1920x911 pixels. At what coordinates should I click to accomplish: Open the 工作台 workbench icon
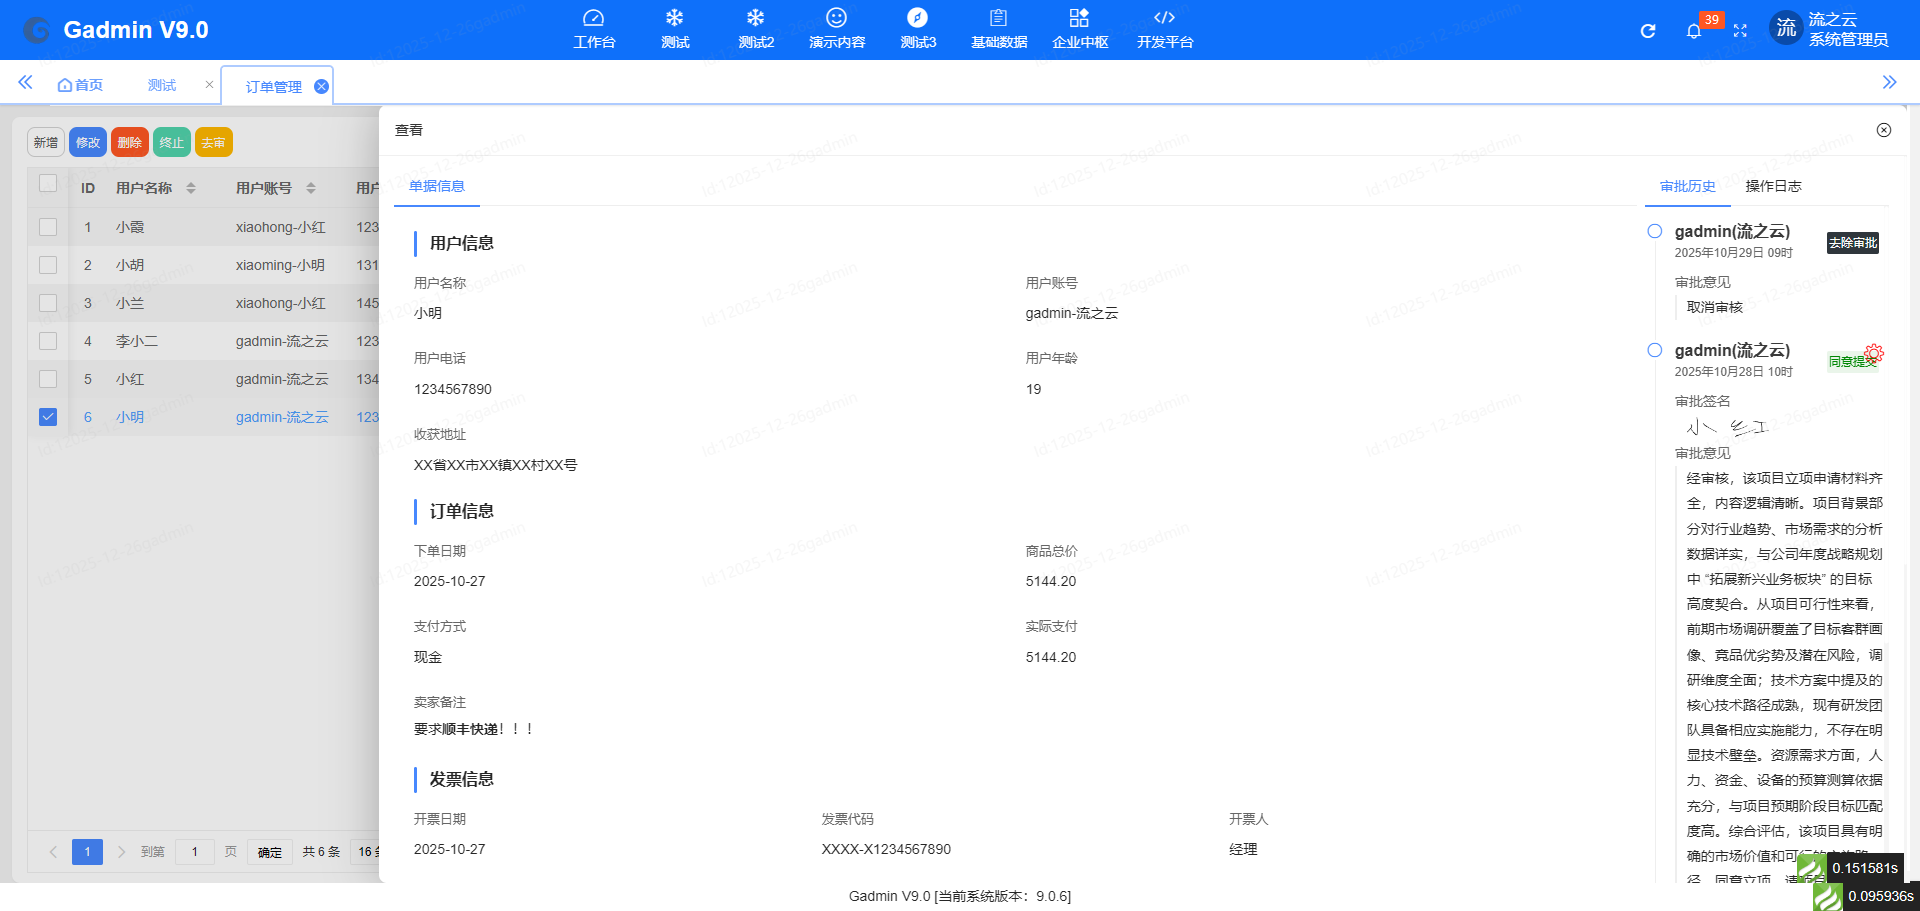pyautogui.click(x=594, y=27)
